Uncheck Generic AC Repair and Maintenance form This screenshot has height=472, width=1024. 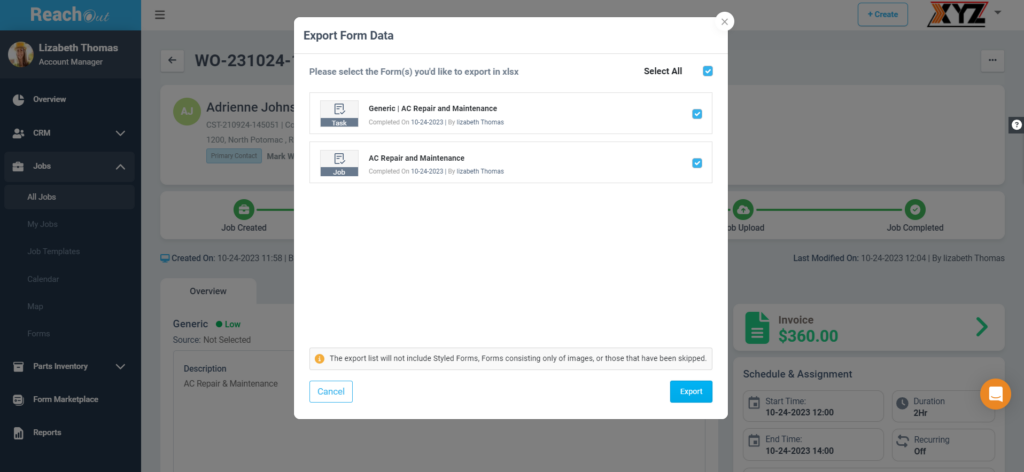pos(697,114)
